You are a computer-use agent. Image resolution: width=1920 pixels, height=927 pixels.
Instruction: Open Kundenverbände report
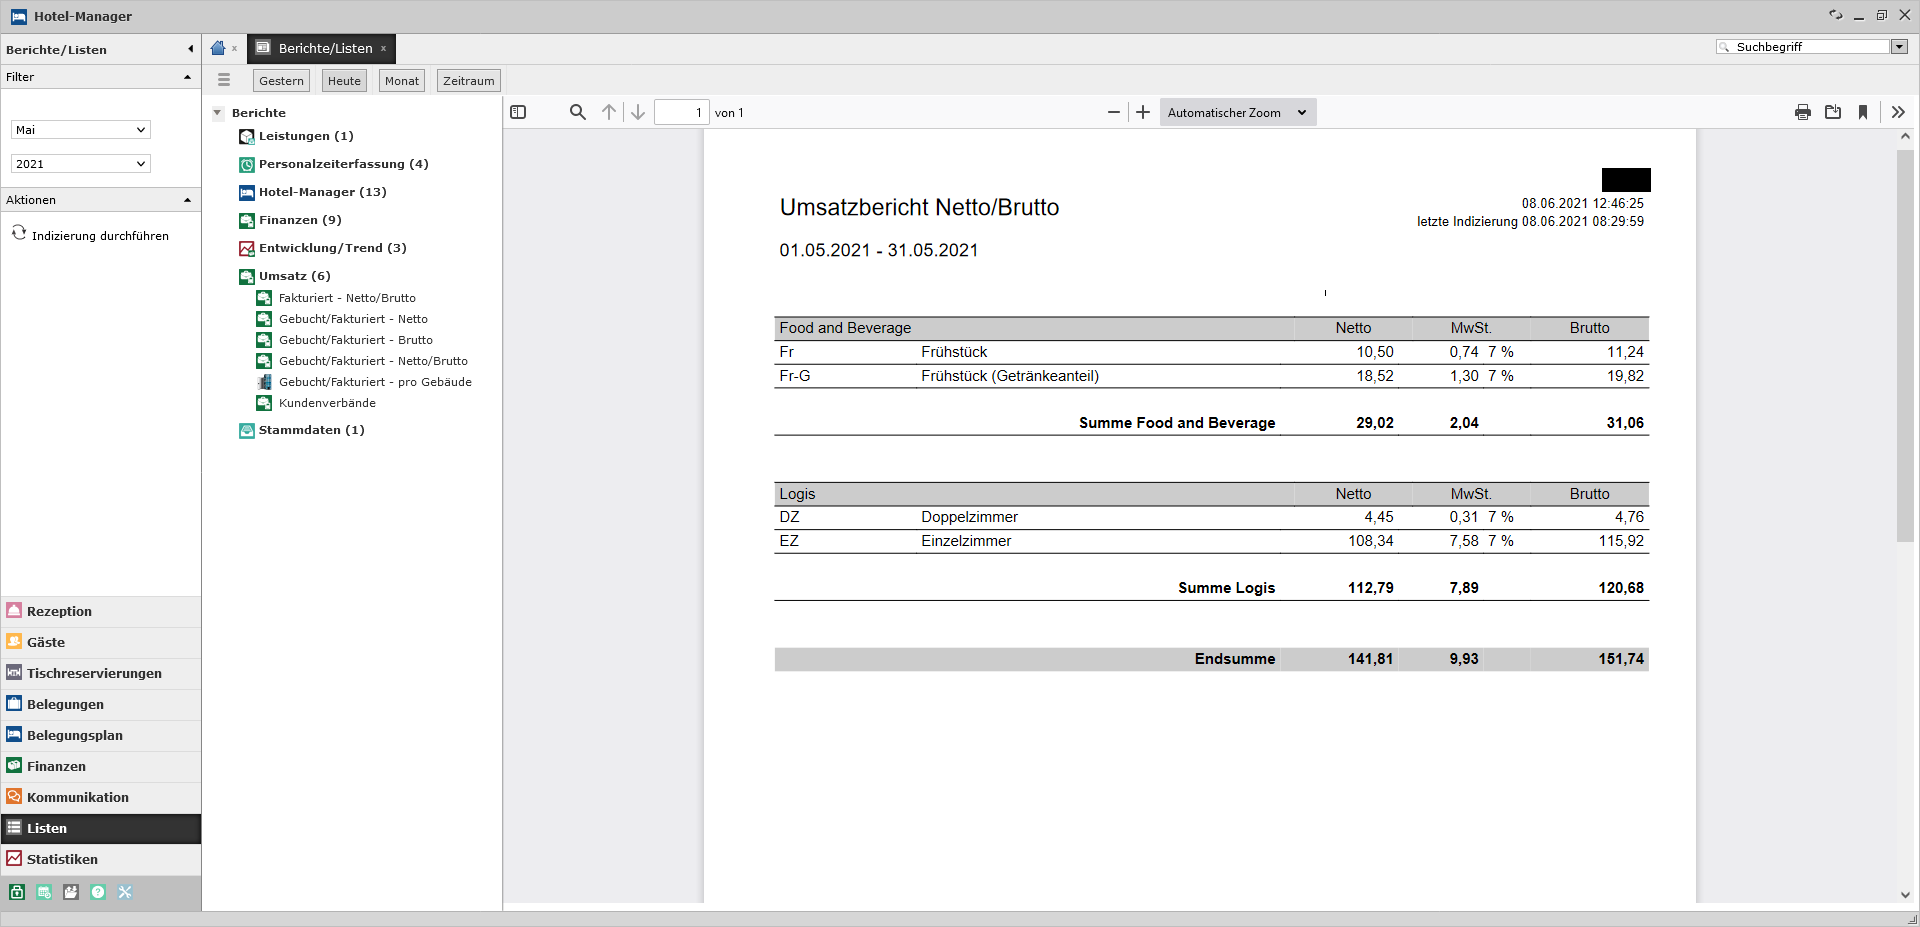tap(327, 403)
